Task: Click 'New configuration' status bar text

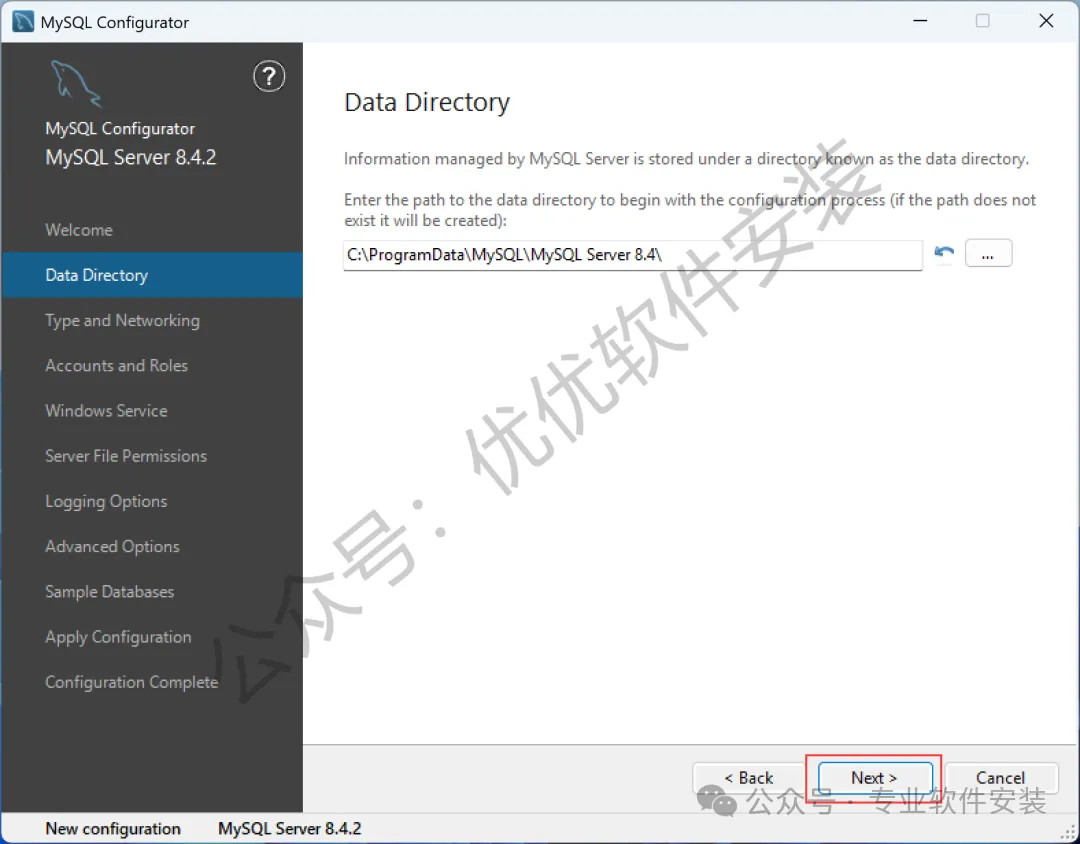Action: pos(113,828)
